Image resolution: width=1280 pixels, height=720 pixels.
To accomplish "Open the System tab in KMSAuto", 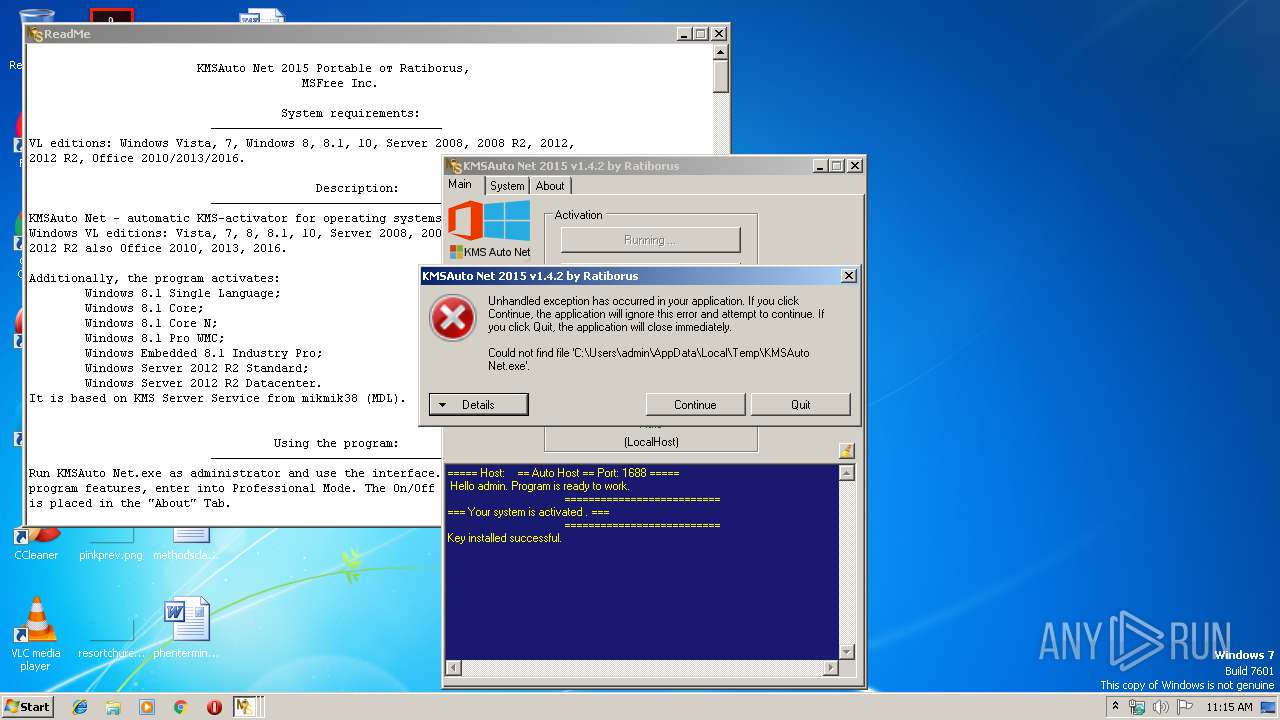I will [507, 186].
